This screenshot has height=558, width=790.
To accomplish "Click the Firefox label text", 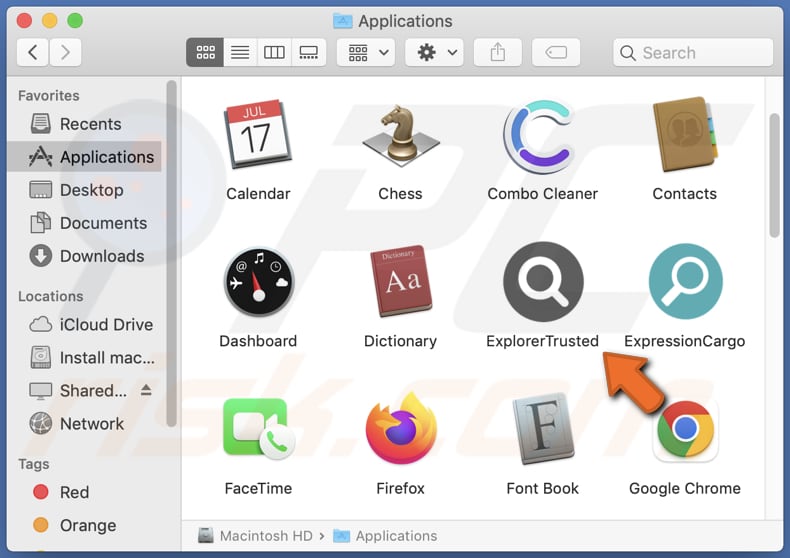I will [x=401, y=489].
